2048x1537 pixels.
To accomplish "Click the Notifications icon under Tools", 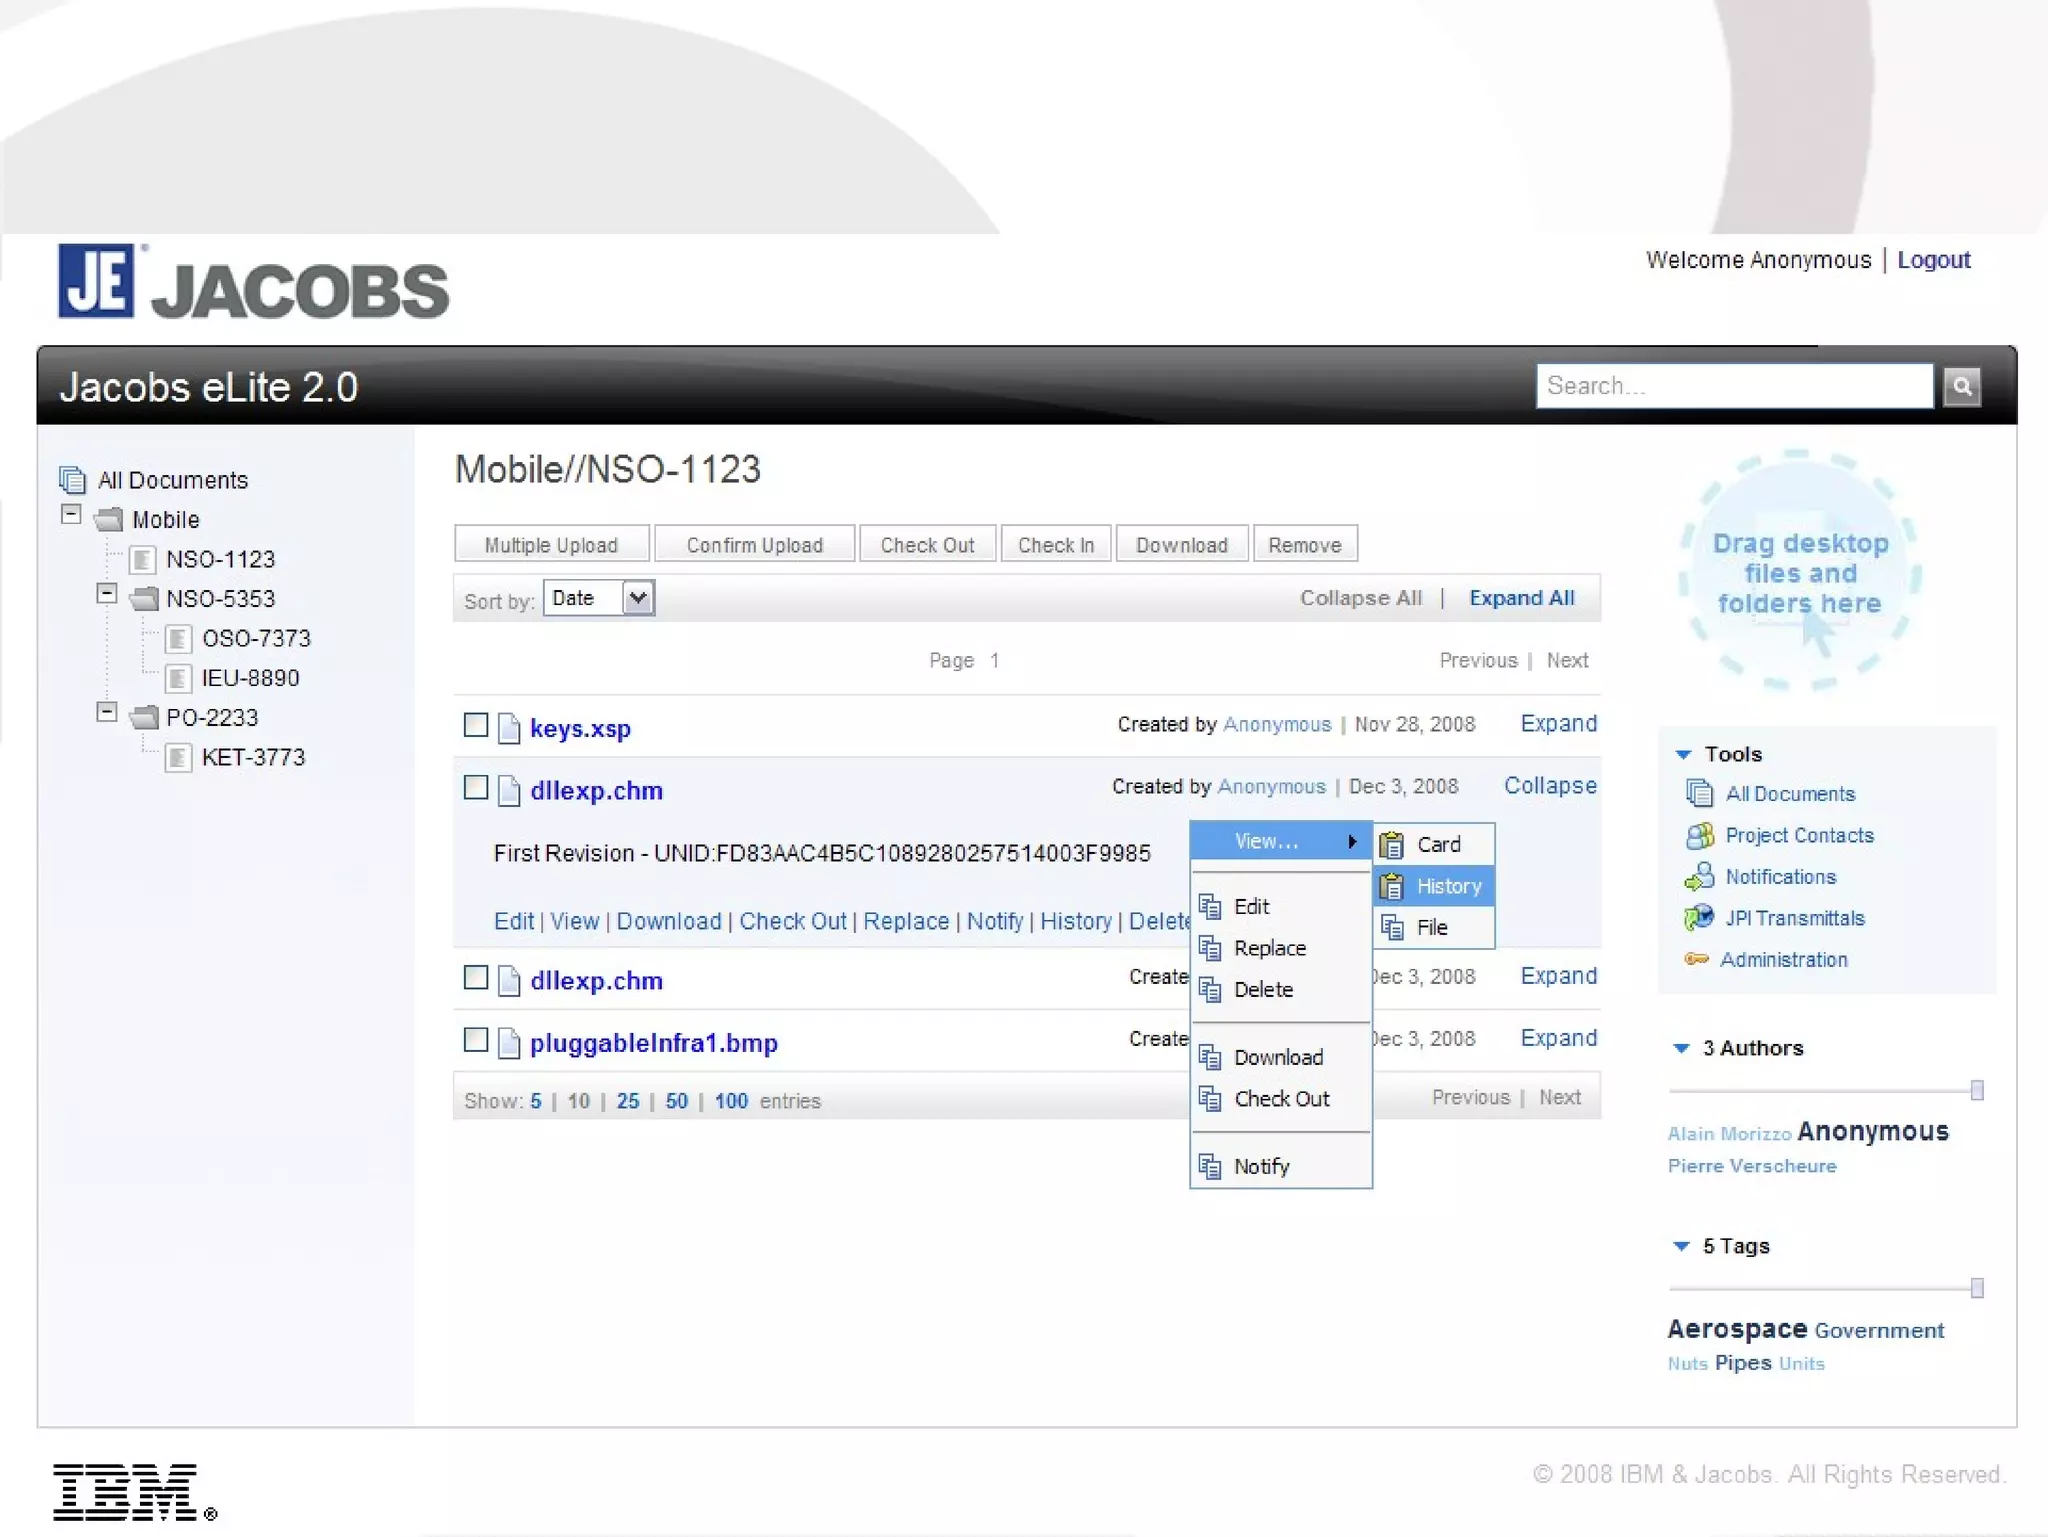I will pos(1699,877).
